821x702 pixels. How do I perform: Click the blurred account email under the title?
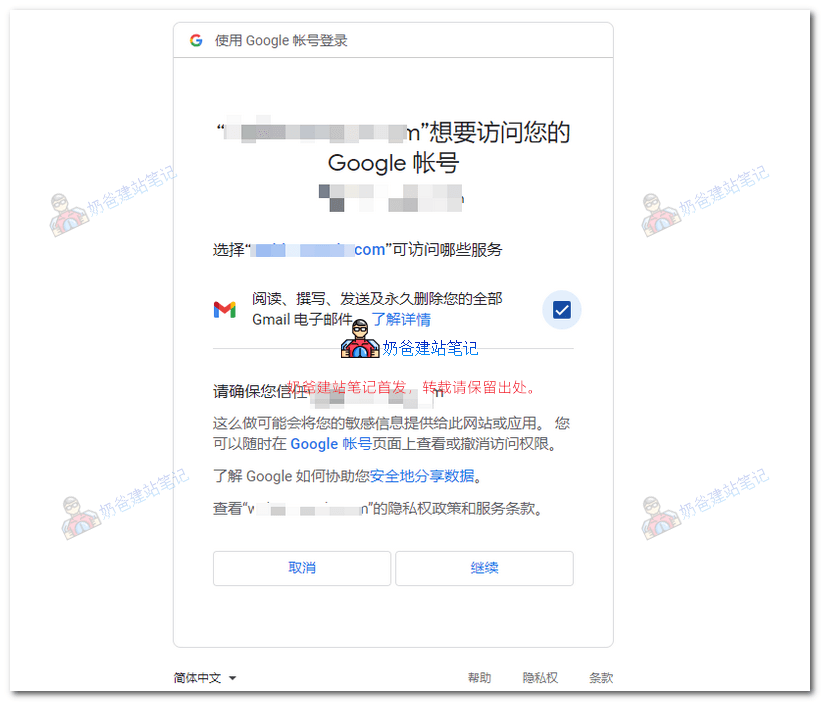click(x=393, y=197)
